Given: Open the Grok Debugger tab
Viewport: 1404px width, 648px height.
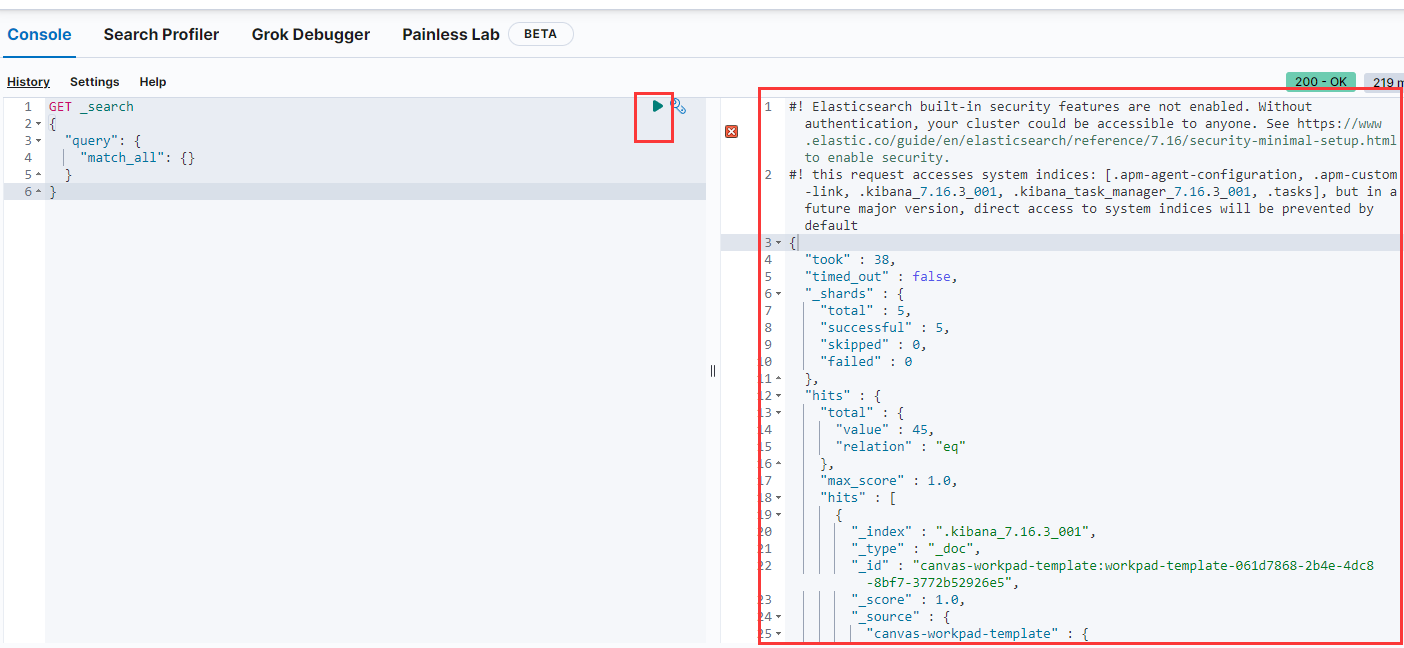Looking at the screenshot, I should (x=311, y=34).
